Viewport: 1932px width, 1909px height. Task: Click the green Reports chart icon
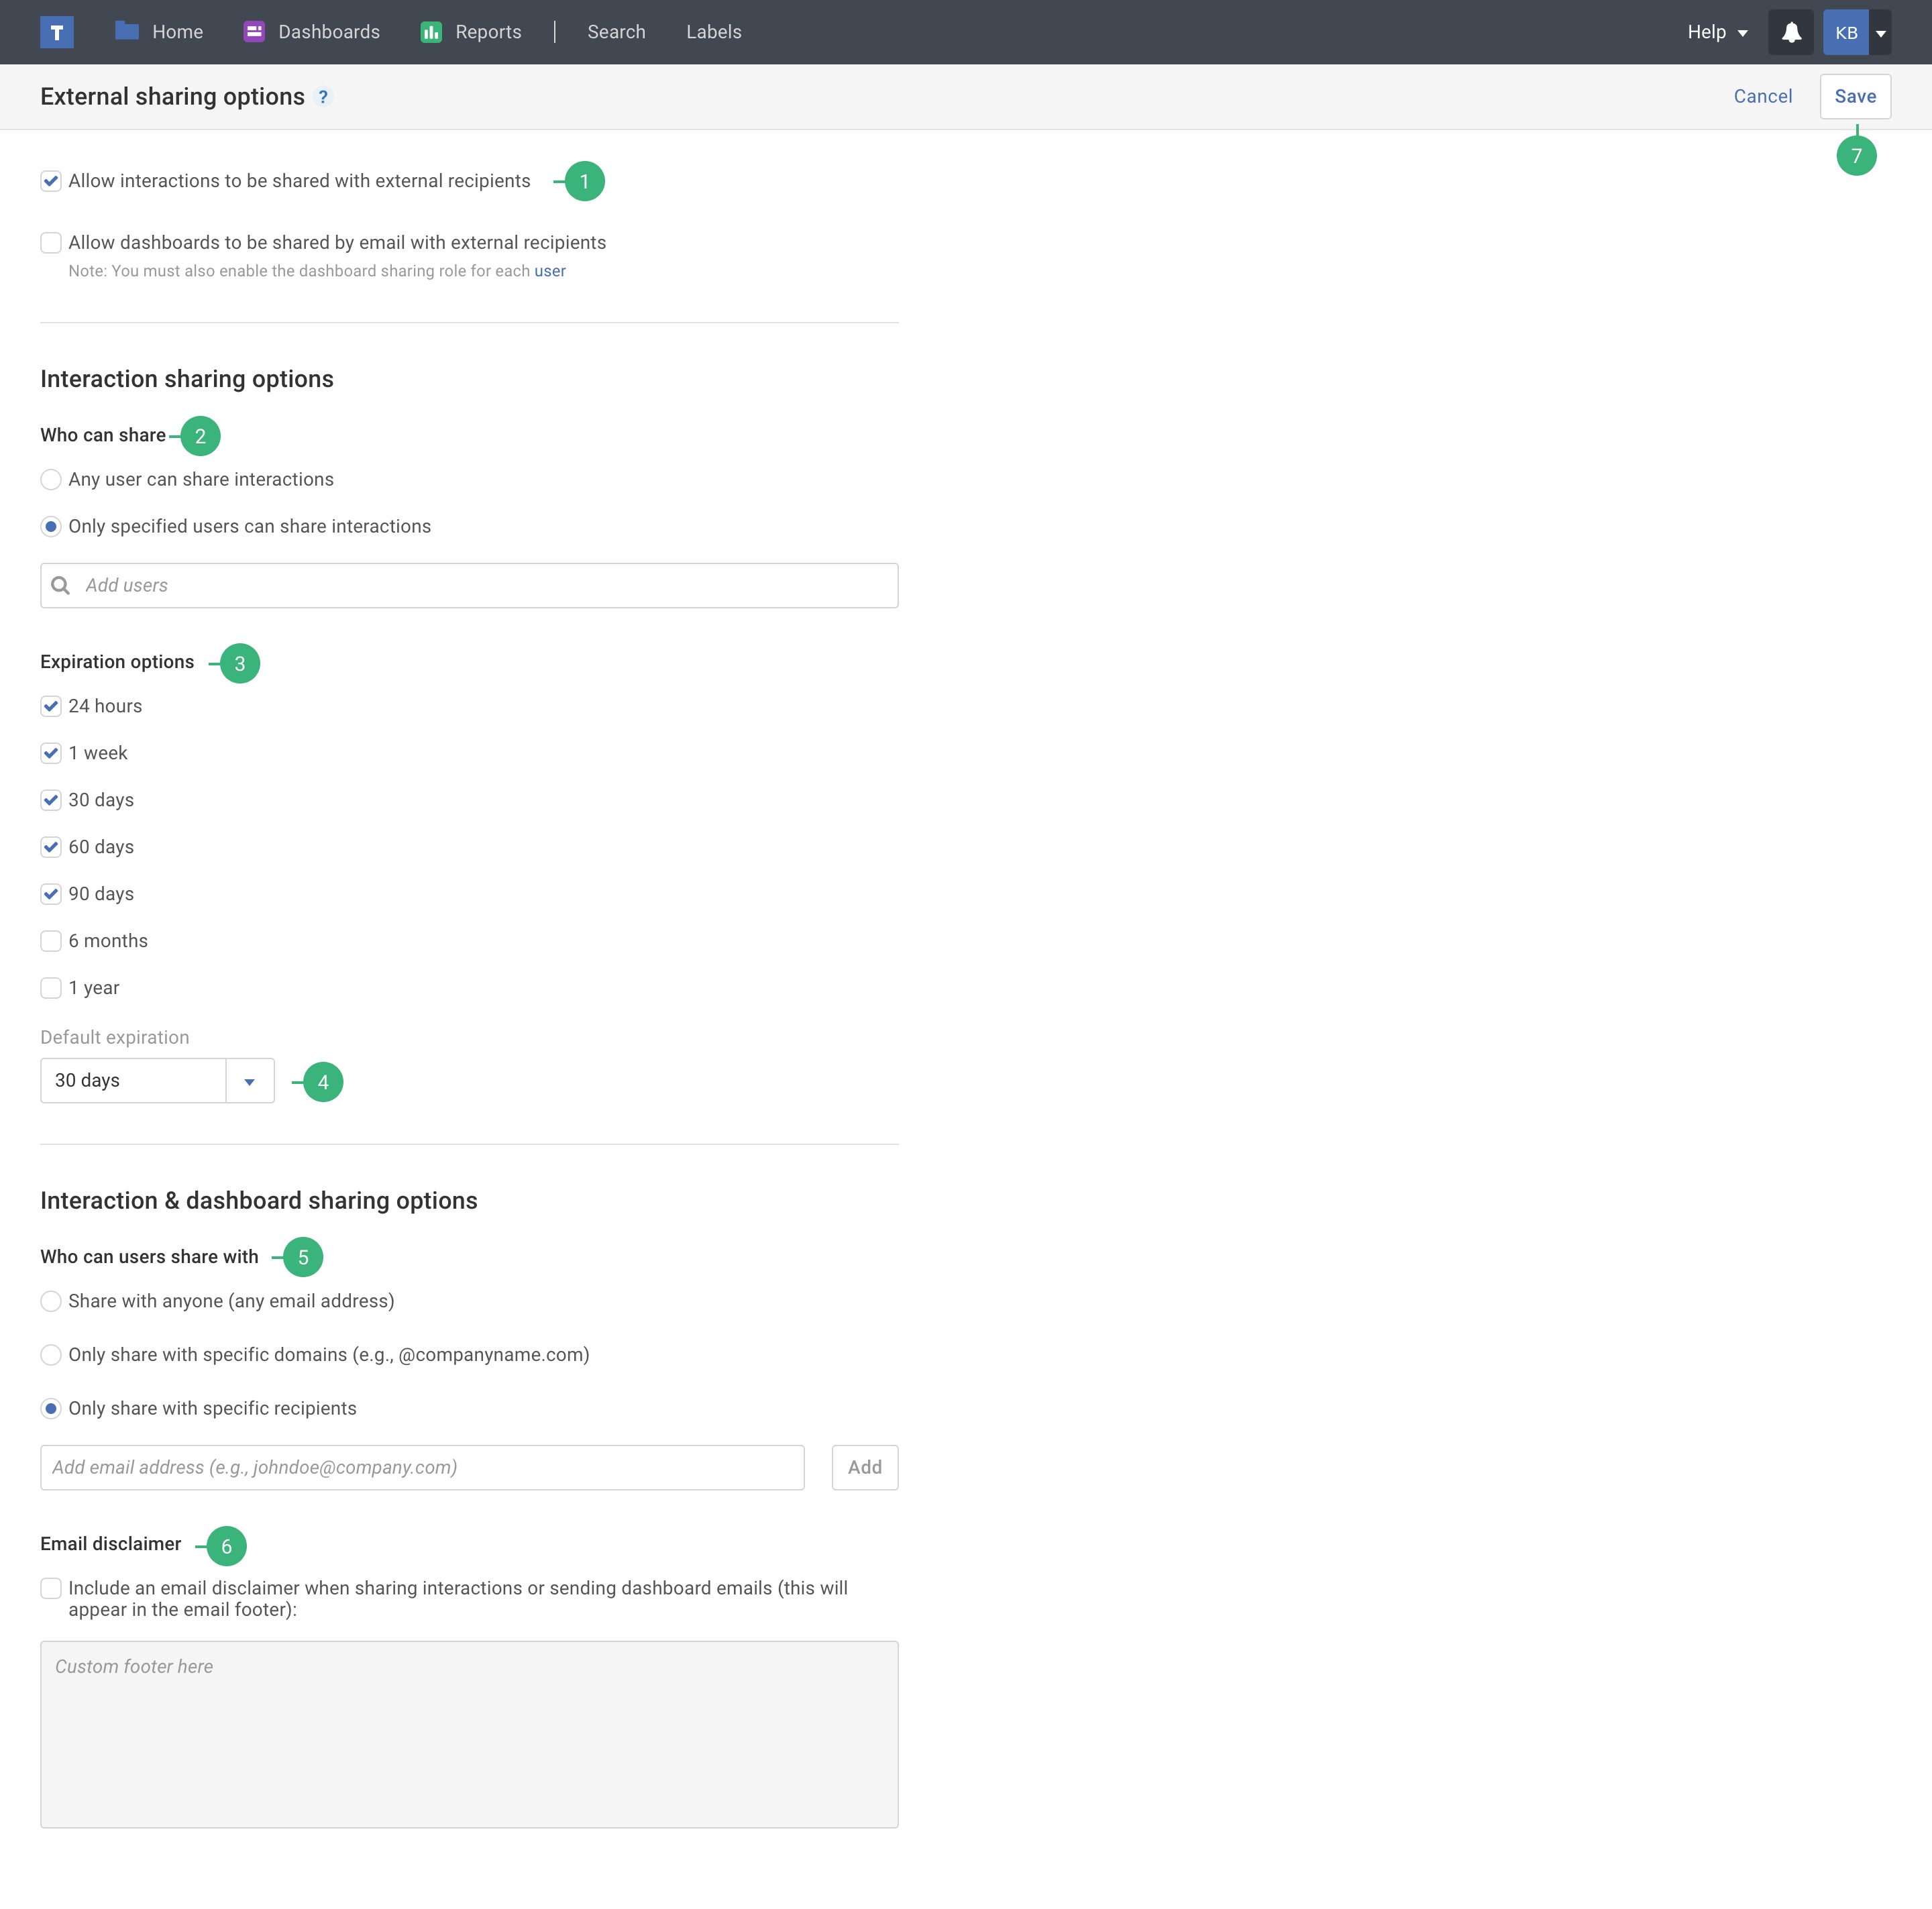pyautogui.click(x=431, y=32)
